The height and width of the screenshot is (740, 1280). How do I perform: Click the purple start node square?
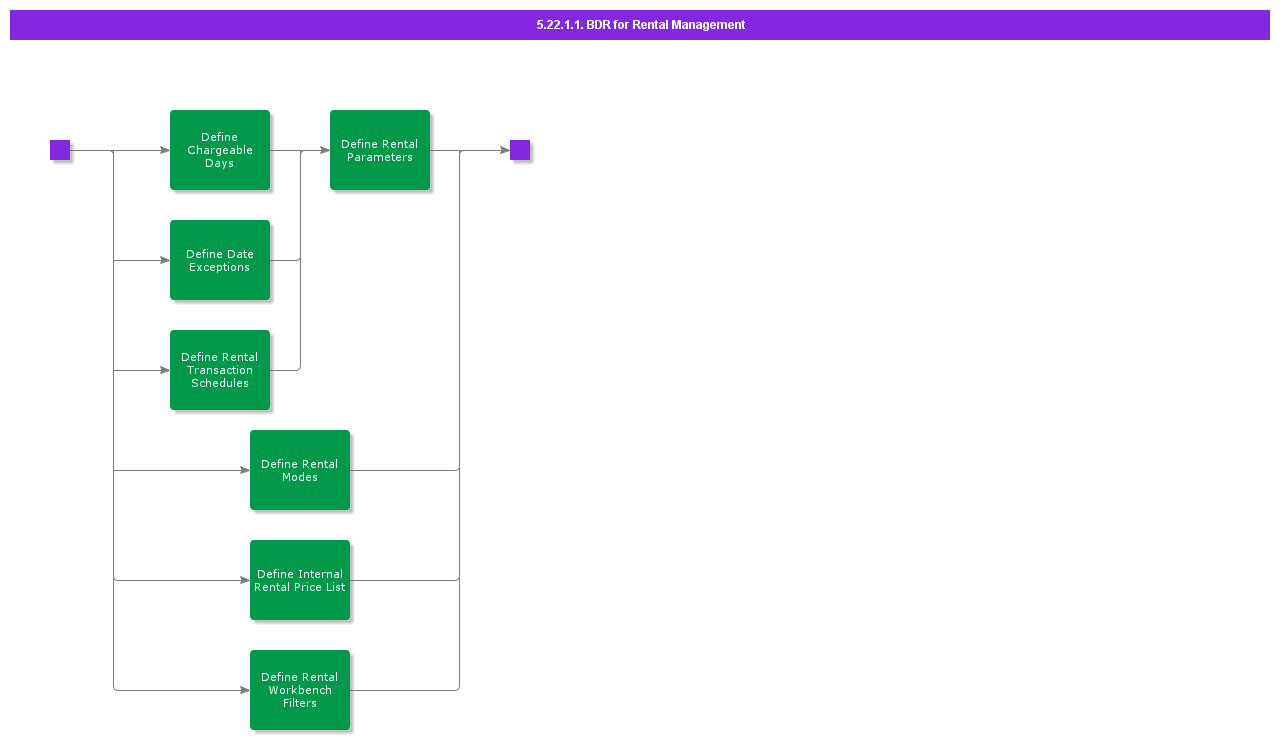(x=60, y=150)
